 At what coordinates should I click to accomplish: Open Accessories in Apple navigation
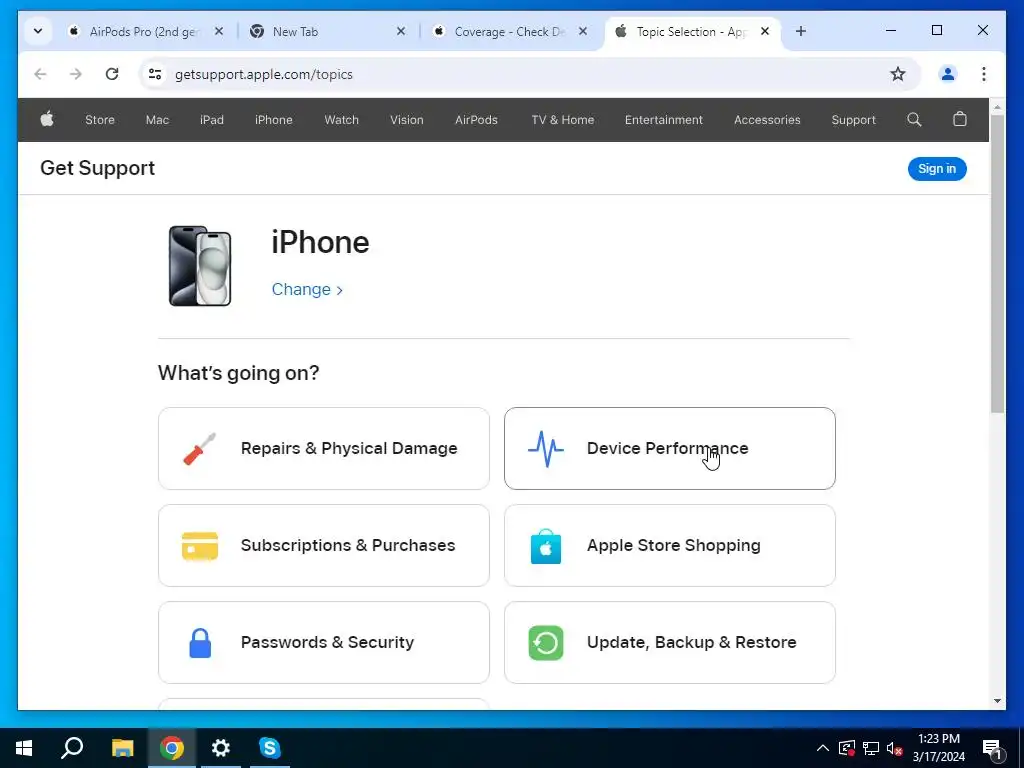coord(767,120)
